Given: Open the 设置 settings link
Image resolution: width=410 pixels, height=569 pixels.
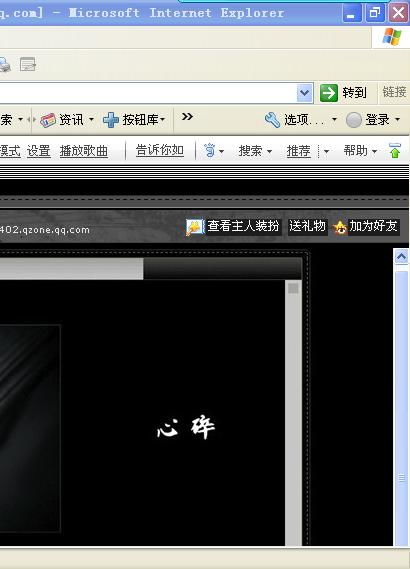Looking at the screenshot, I should tap(38, 151).
